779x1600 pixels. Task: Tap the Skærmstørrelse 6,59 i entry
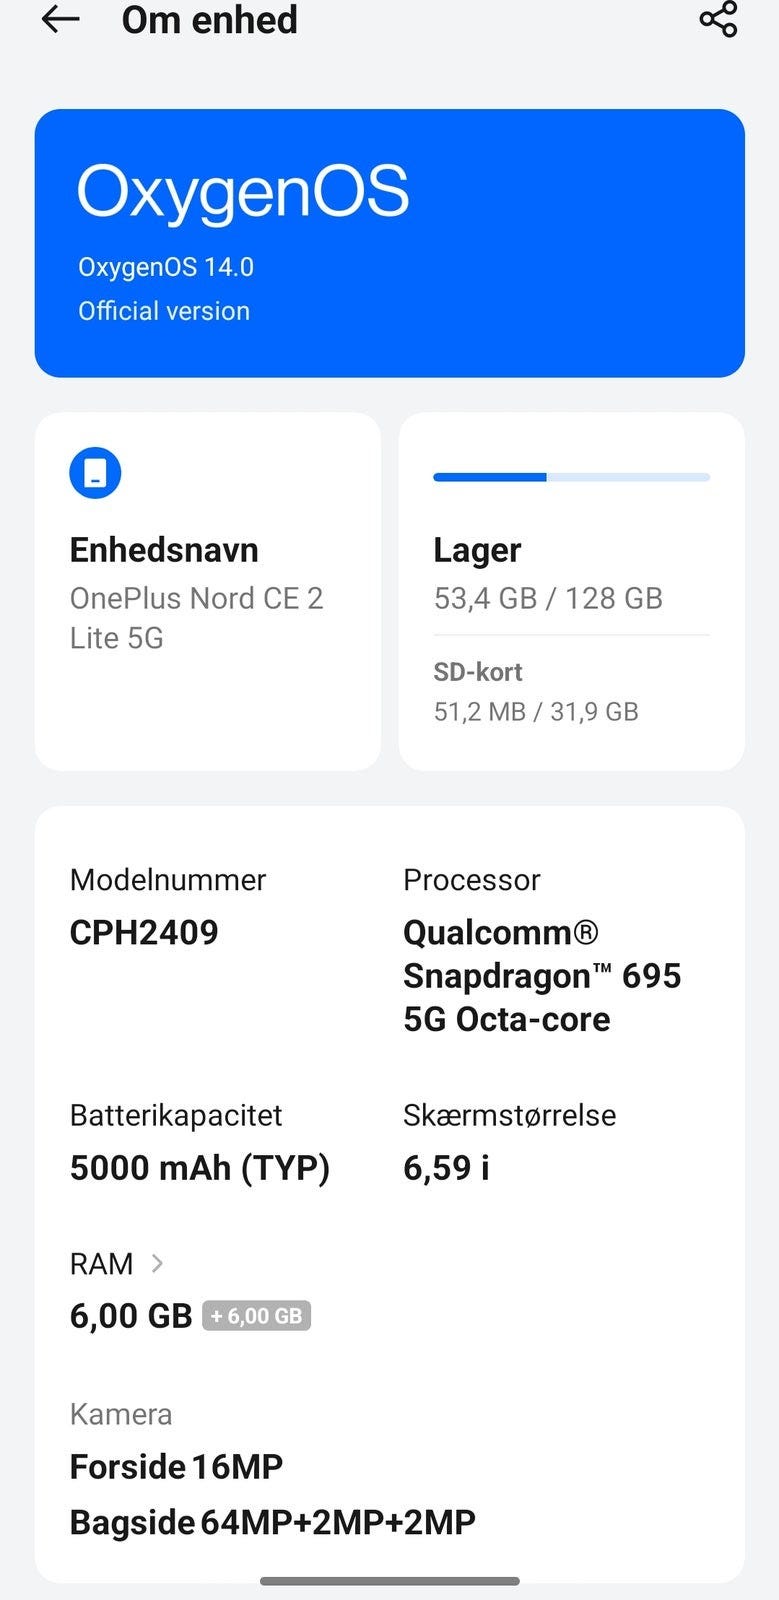(446, 1167)
